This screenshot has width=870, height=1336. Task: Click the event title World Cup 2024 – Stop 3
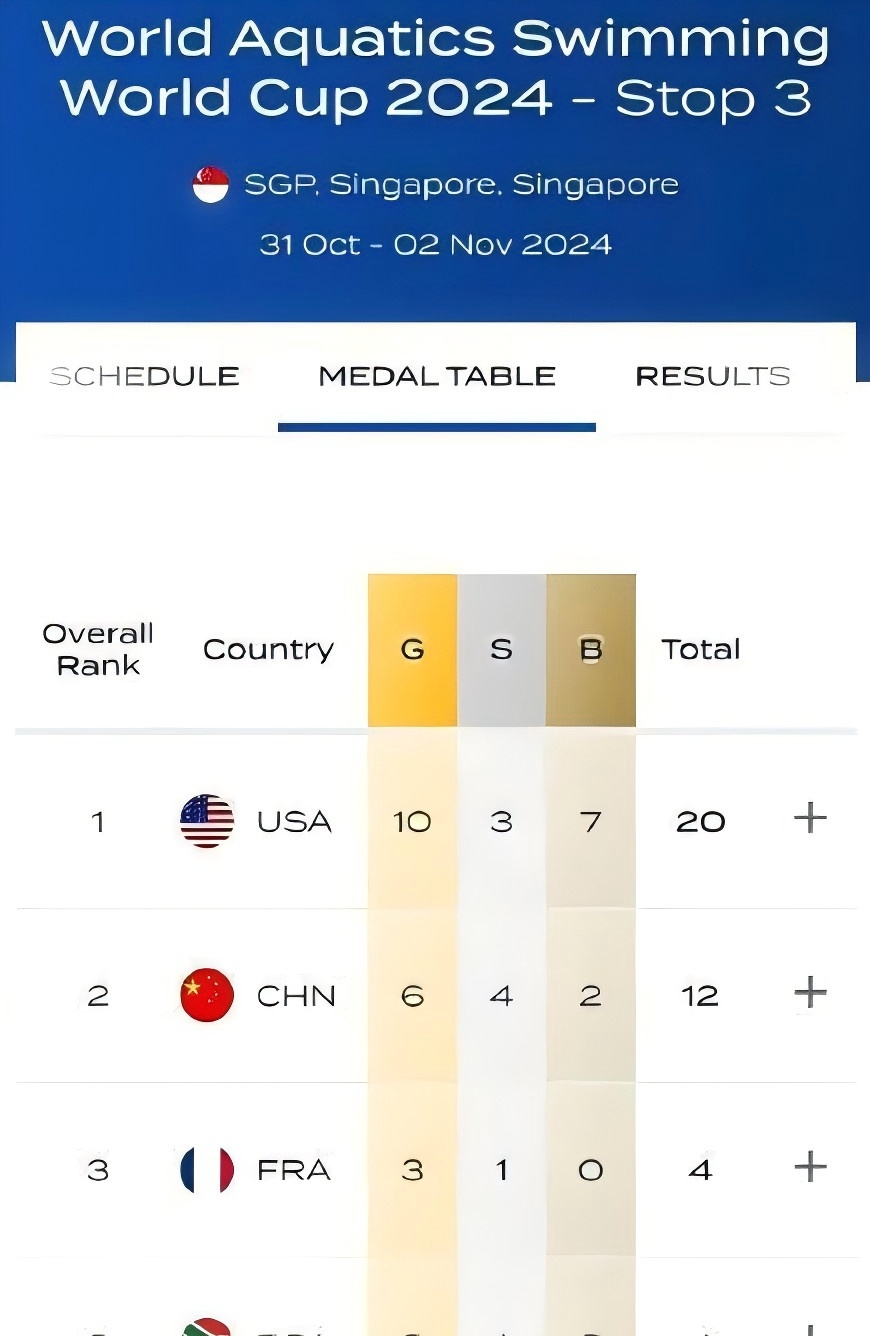[435, 98]
